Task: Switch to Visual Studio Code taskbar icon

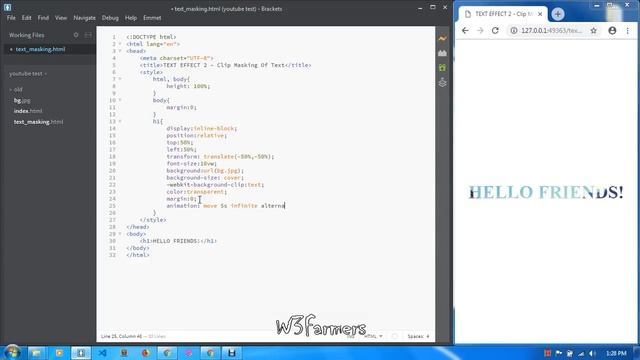Action: coord(102,353)
